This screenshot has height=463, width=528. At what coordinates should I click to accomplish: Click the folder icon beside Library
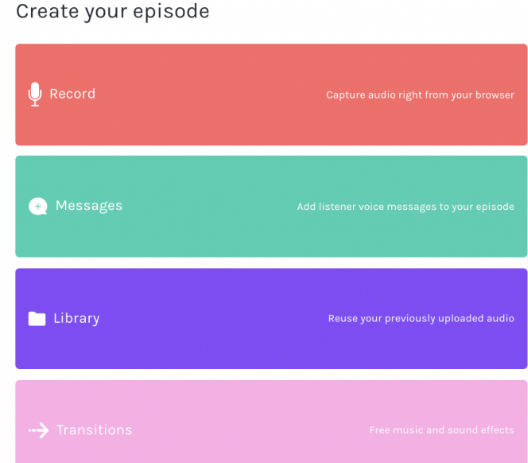pos(37,319)
